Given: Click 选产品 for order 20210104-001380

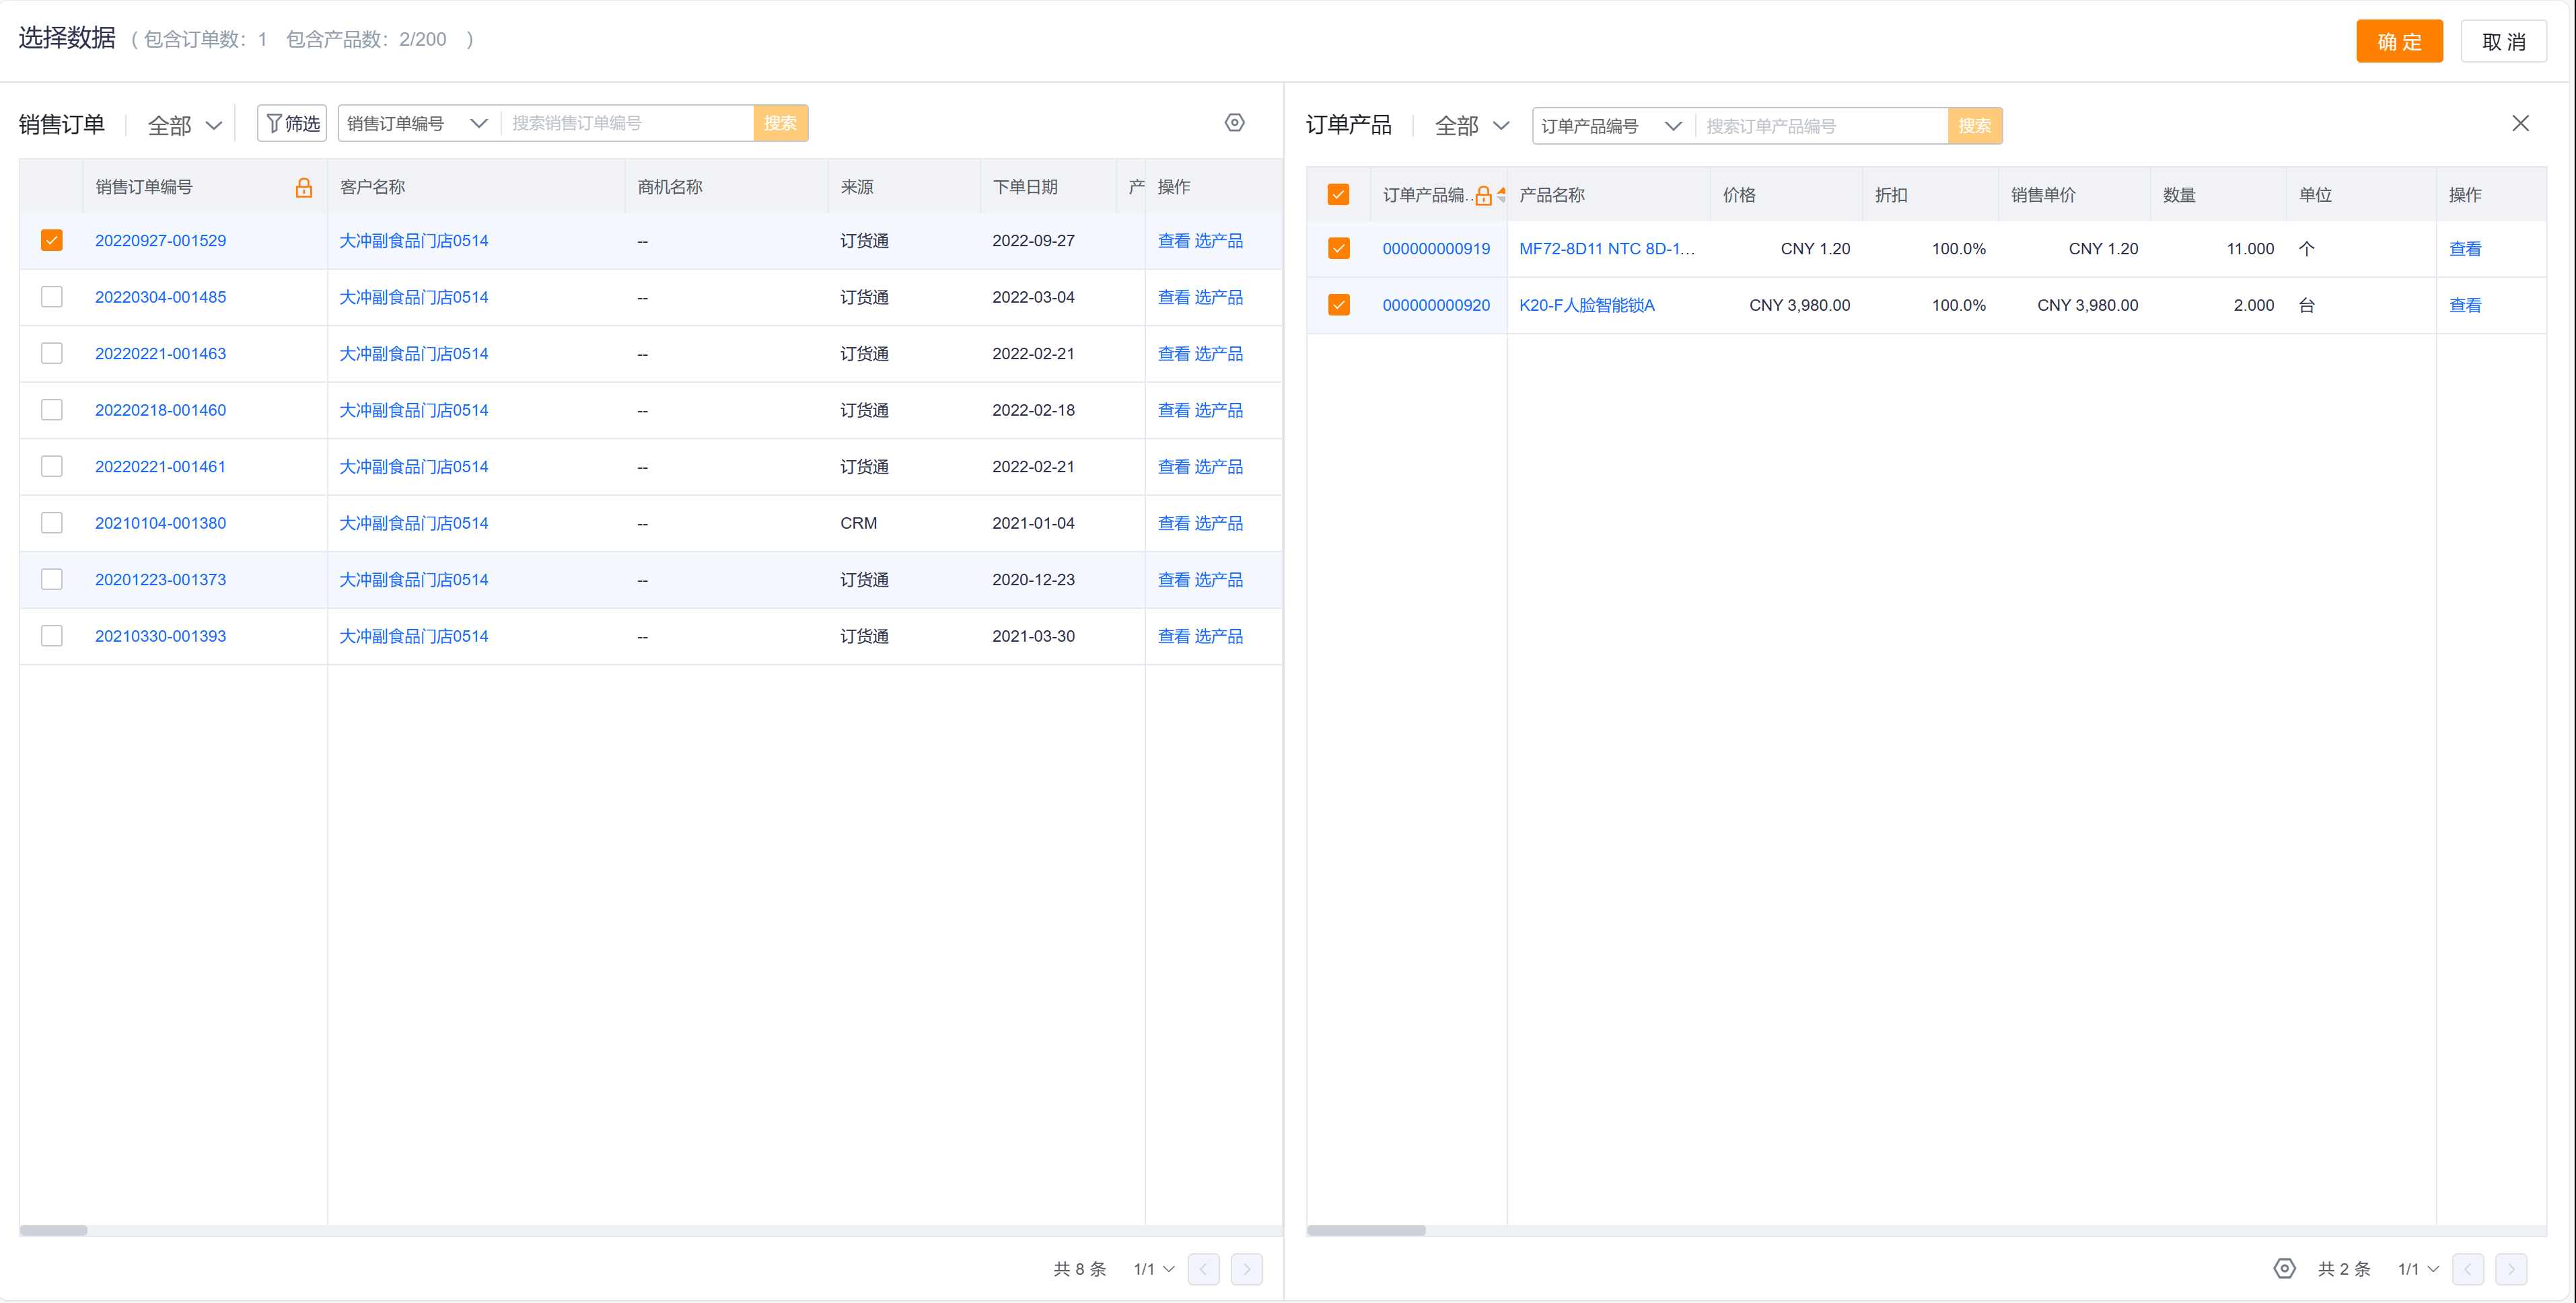Looking at the screenshot, I should point(1218,523).
